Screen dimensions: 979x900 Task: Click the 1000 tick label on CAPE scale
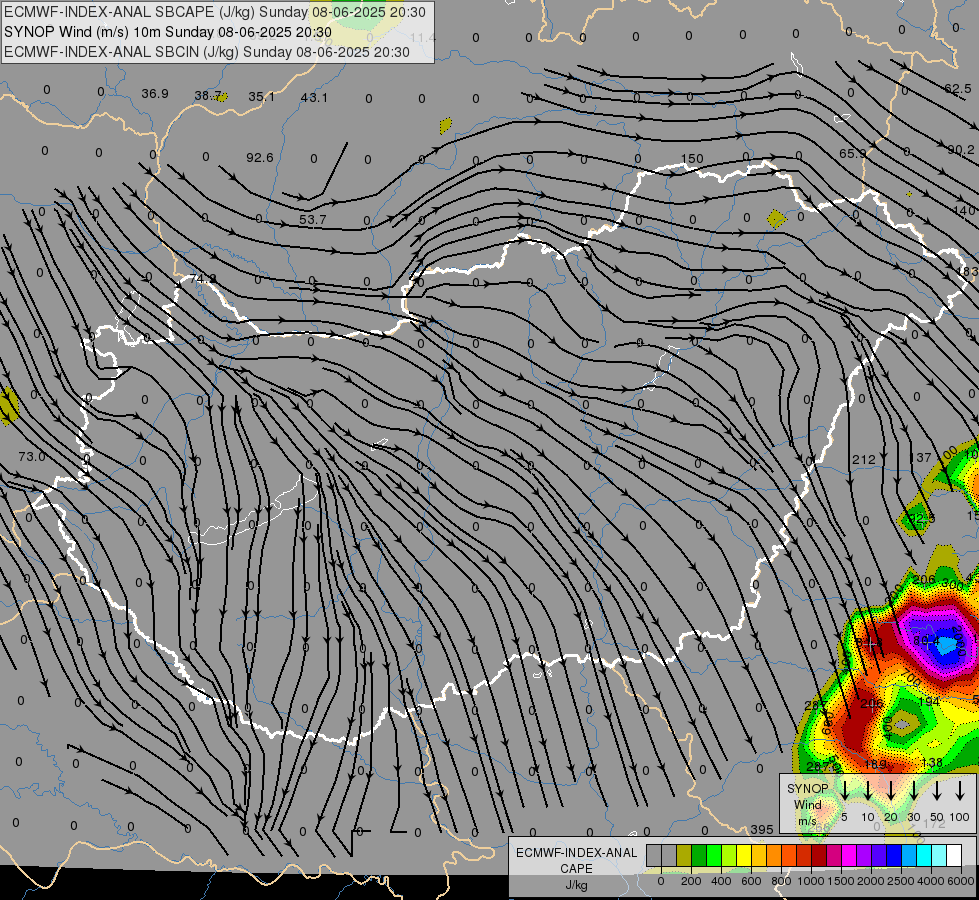[x=811, y=881]
